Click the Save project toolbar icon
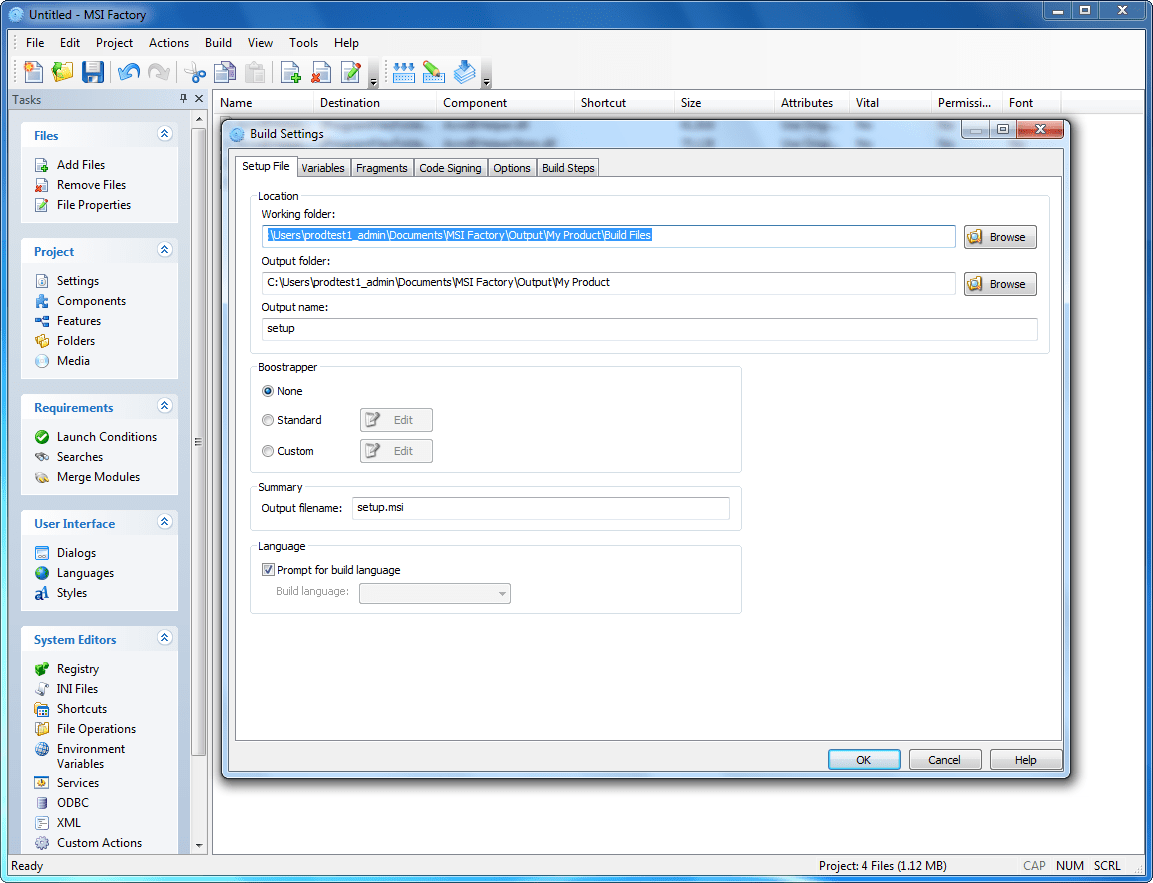 click(x=93, y=72)
